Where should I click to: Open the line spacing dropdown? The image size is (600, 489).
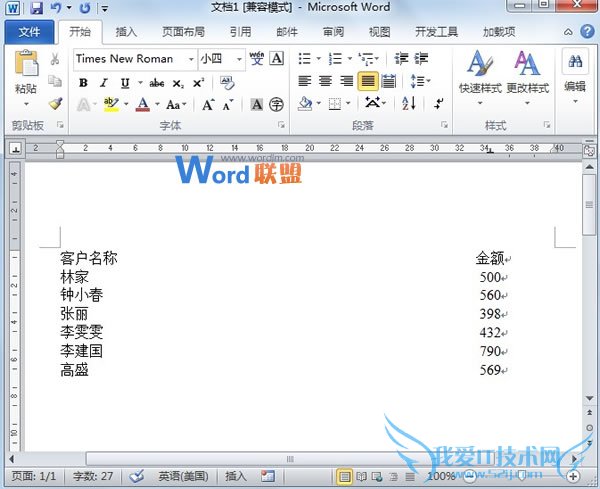click(x=420, y=81)
